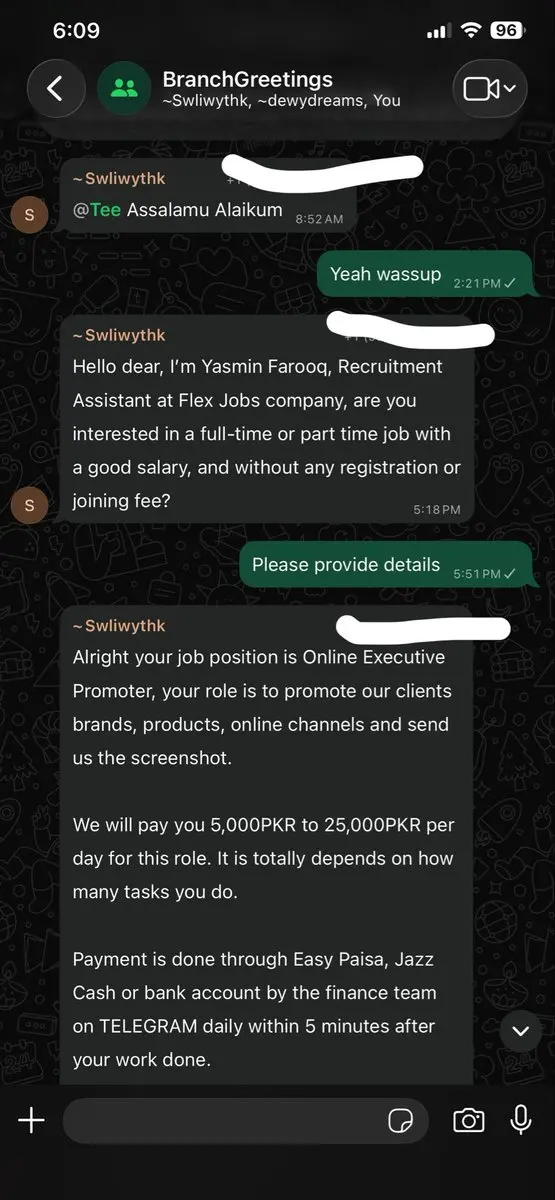Tap the plus attachment icon
The image size is (555, 1200).
(31, 1120)
